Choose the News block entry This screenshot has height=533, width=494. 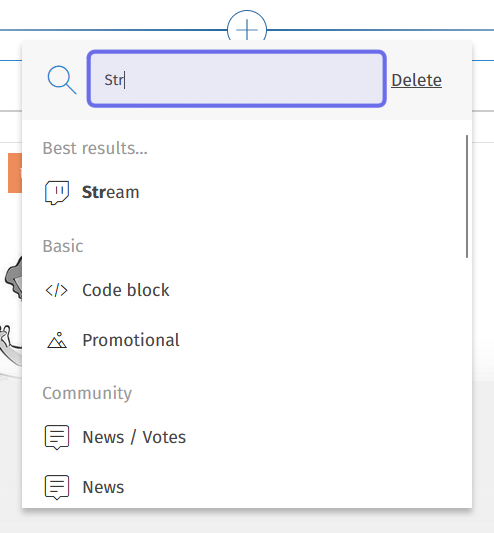(x=247, y=487)
